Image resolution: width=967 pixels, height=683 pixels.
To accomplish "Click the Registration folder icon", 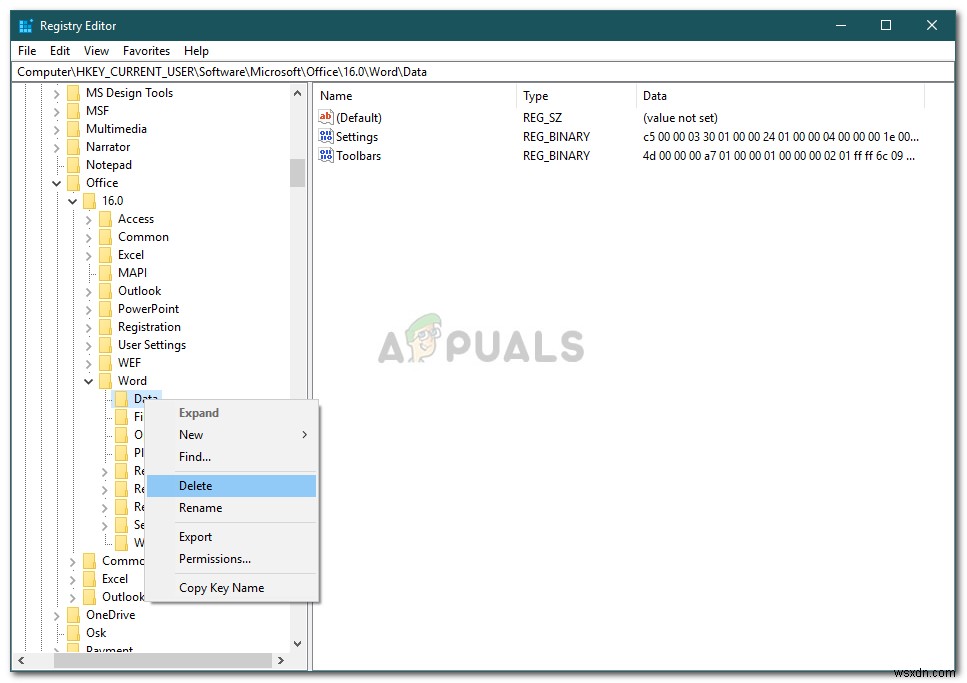I will click(x=105, y=327).
